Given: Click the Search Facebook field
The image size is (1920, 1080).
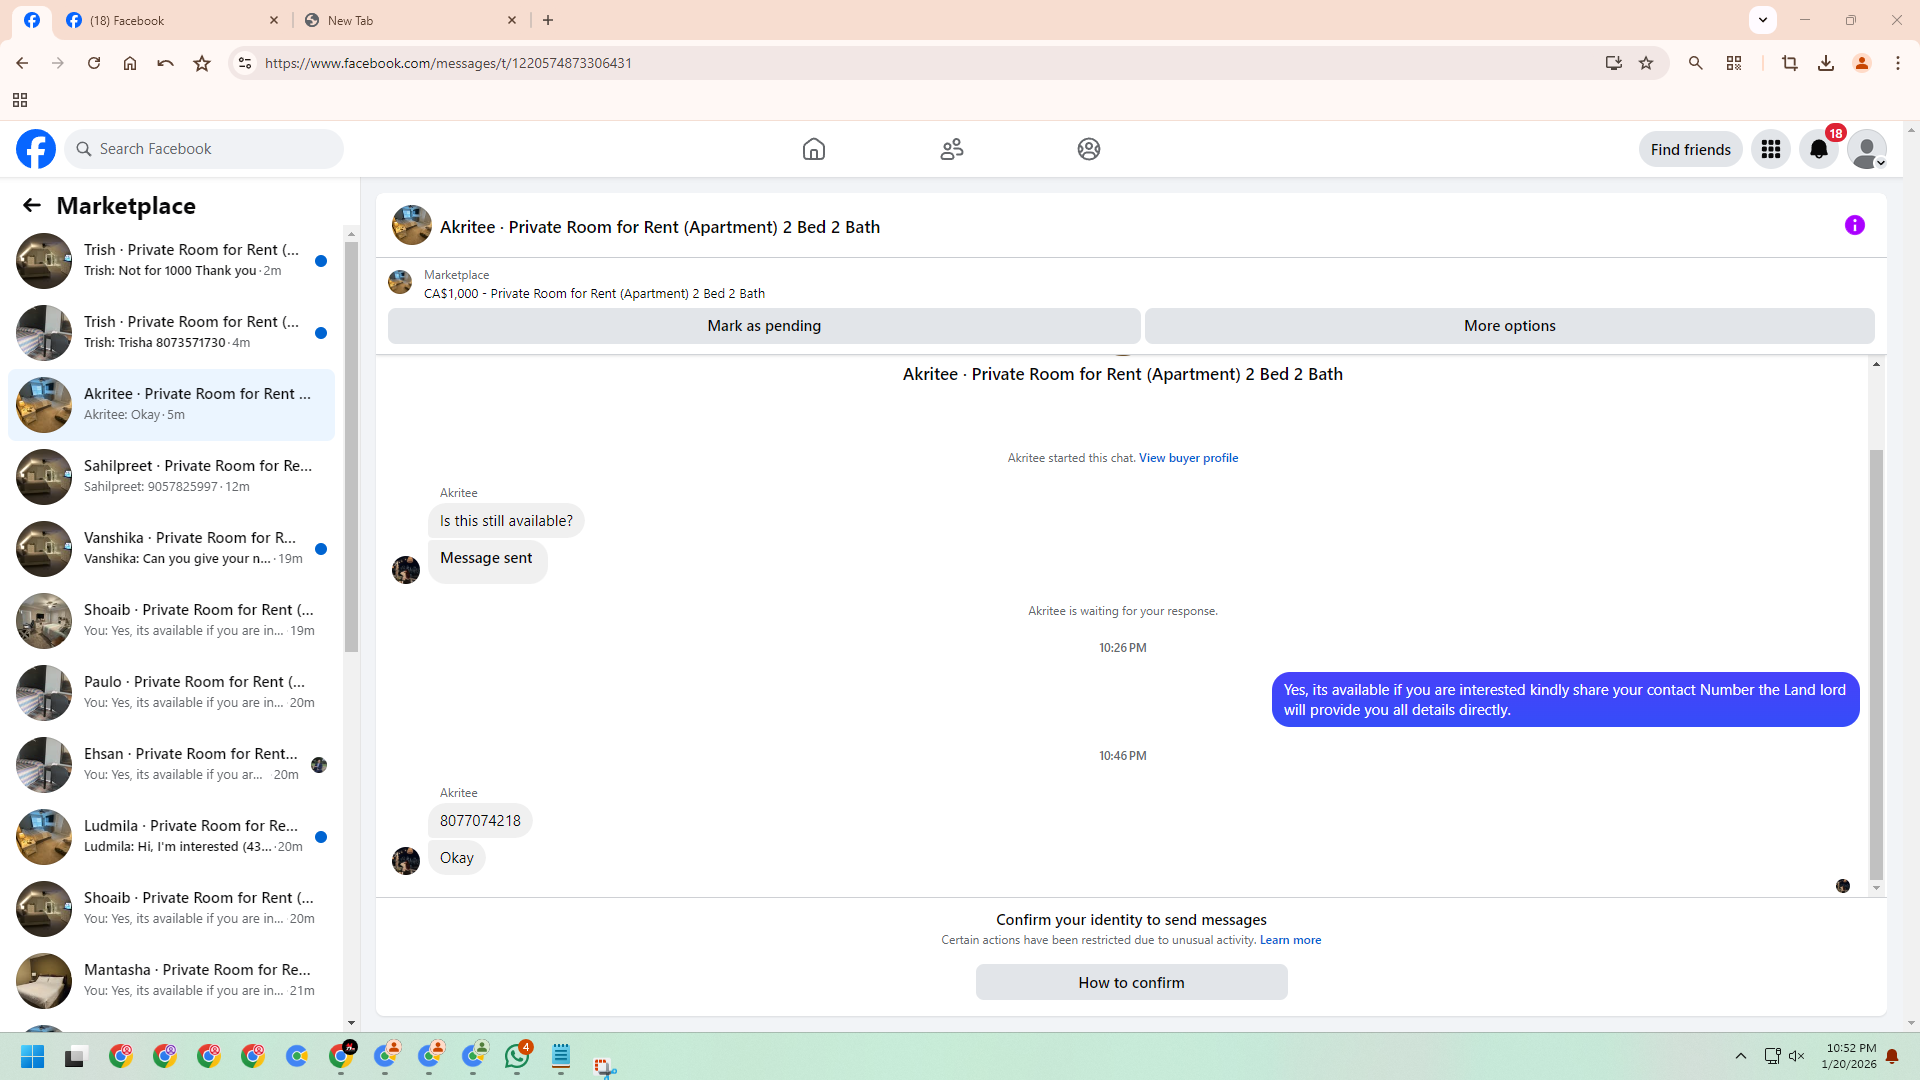Looking at the screenshot, I should coord(204,149).
